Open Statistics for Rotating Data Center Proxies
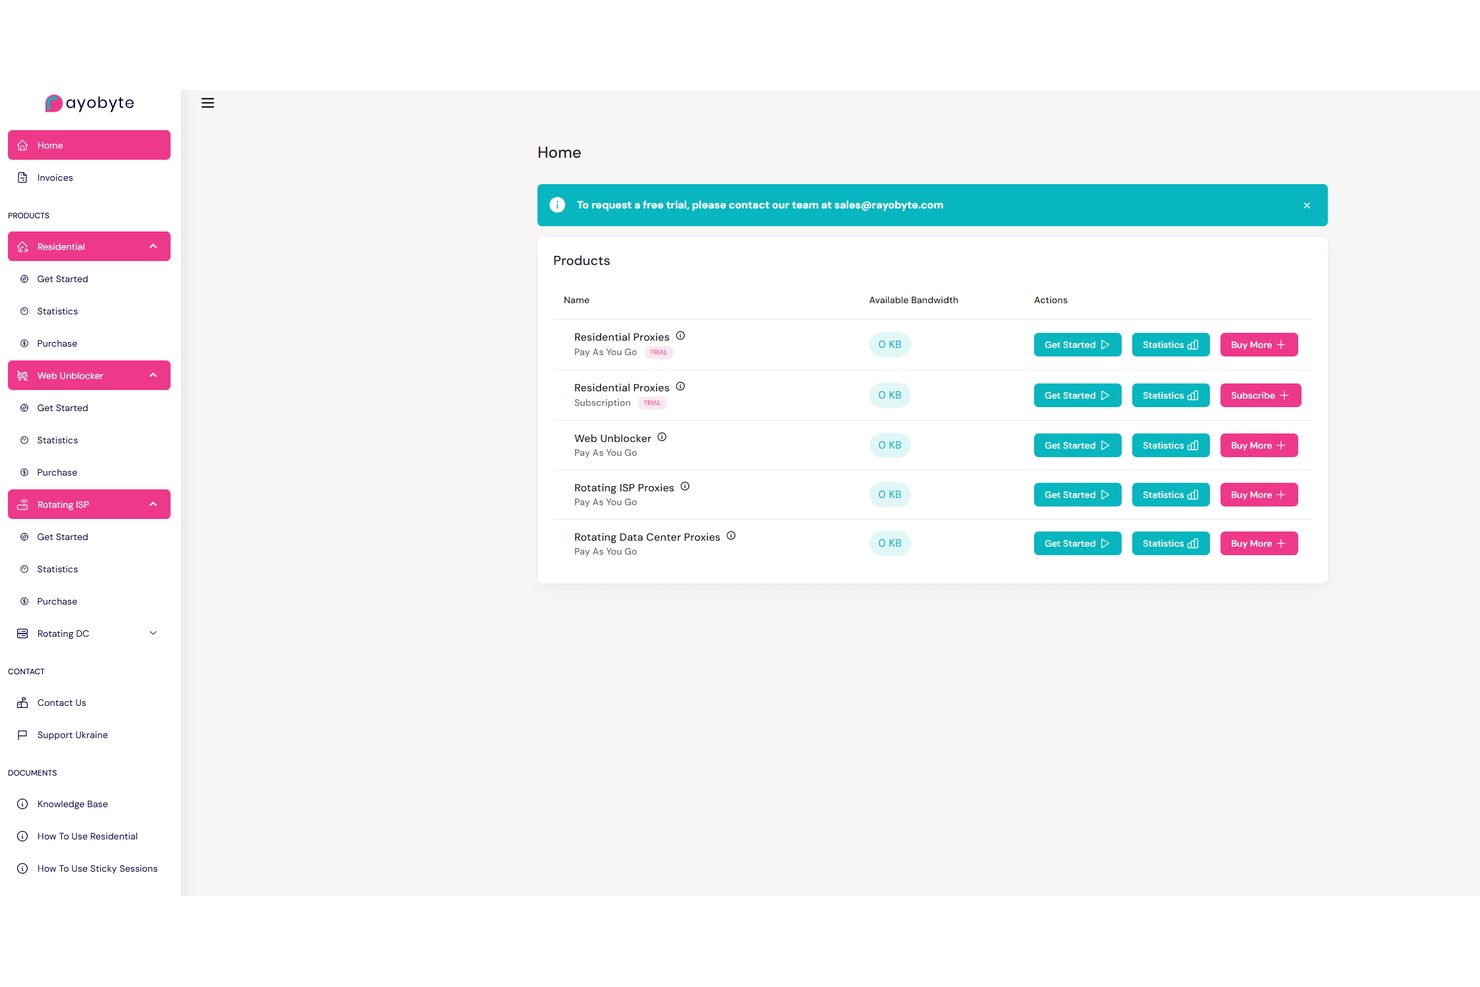Screen dimensions: 1480x987 (1170, 544)
